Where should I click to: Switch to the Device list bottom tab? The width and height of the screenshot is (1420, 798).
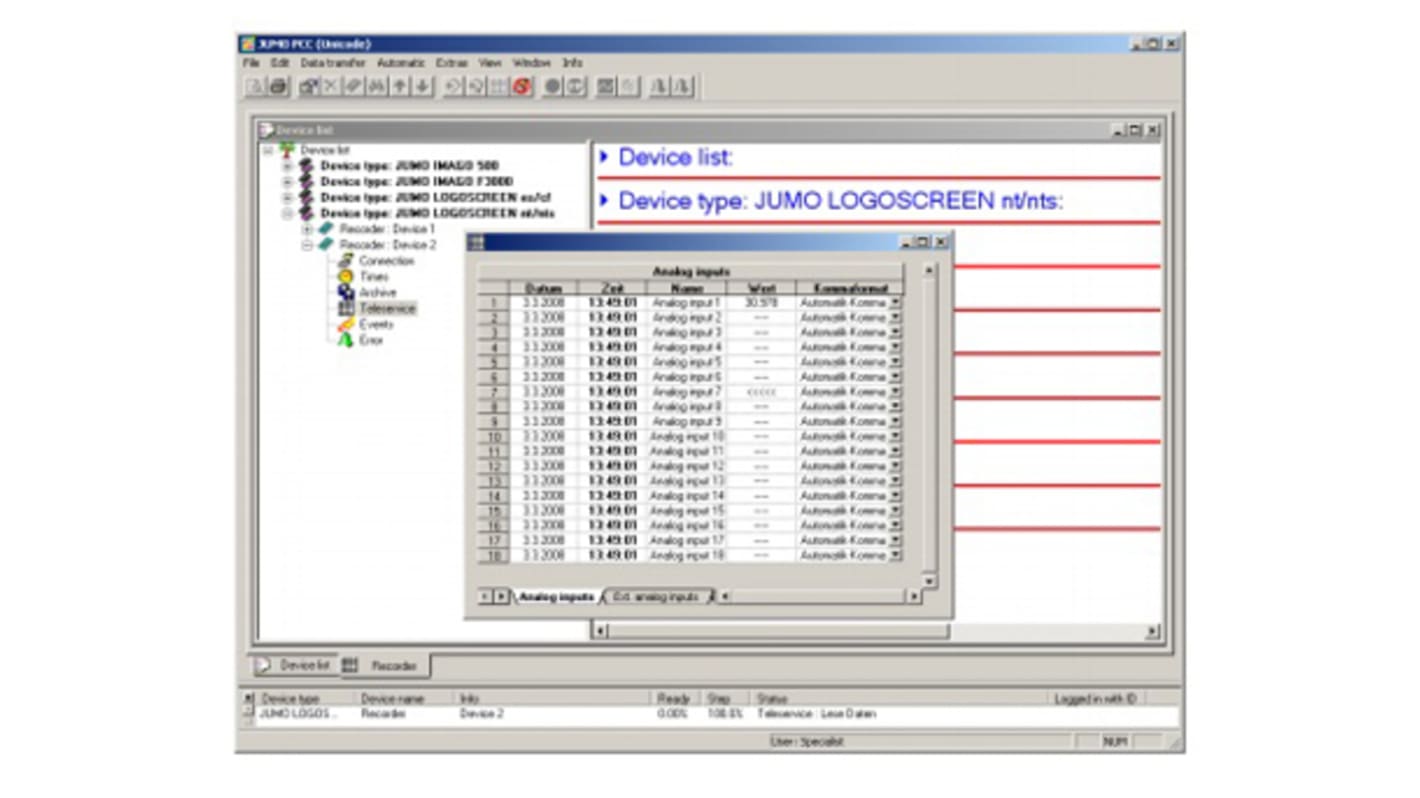click(x=295, y=665)
